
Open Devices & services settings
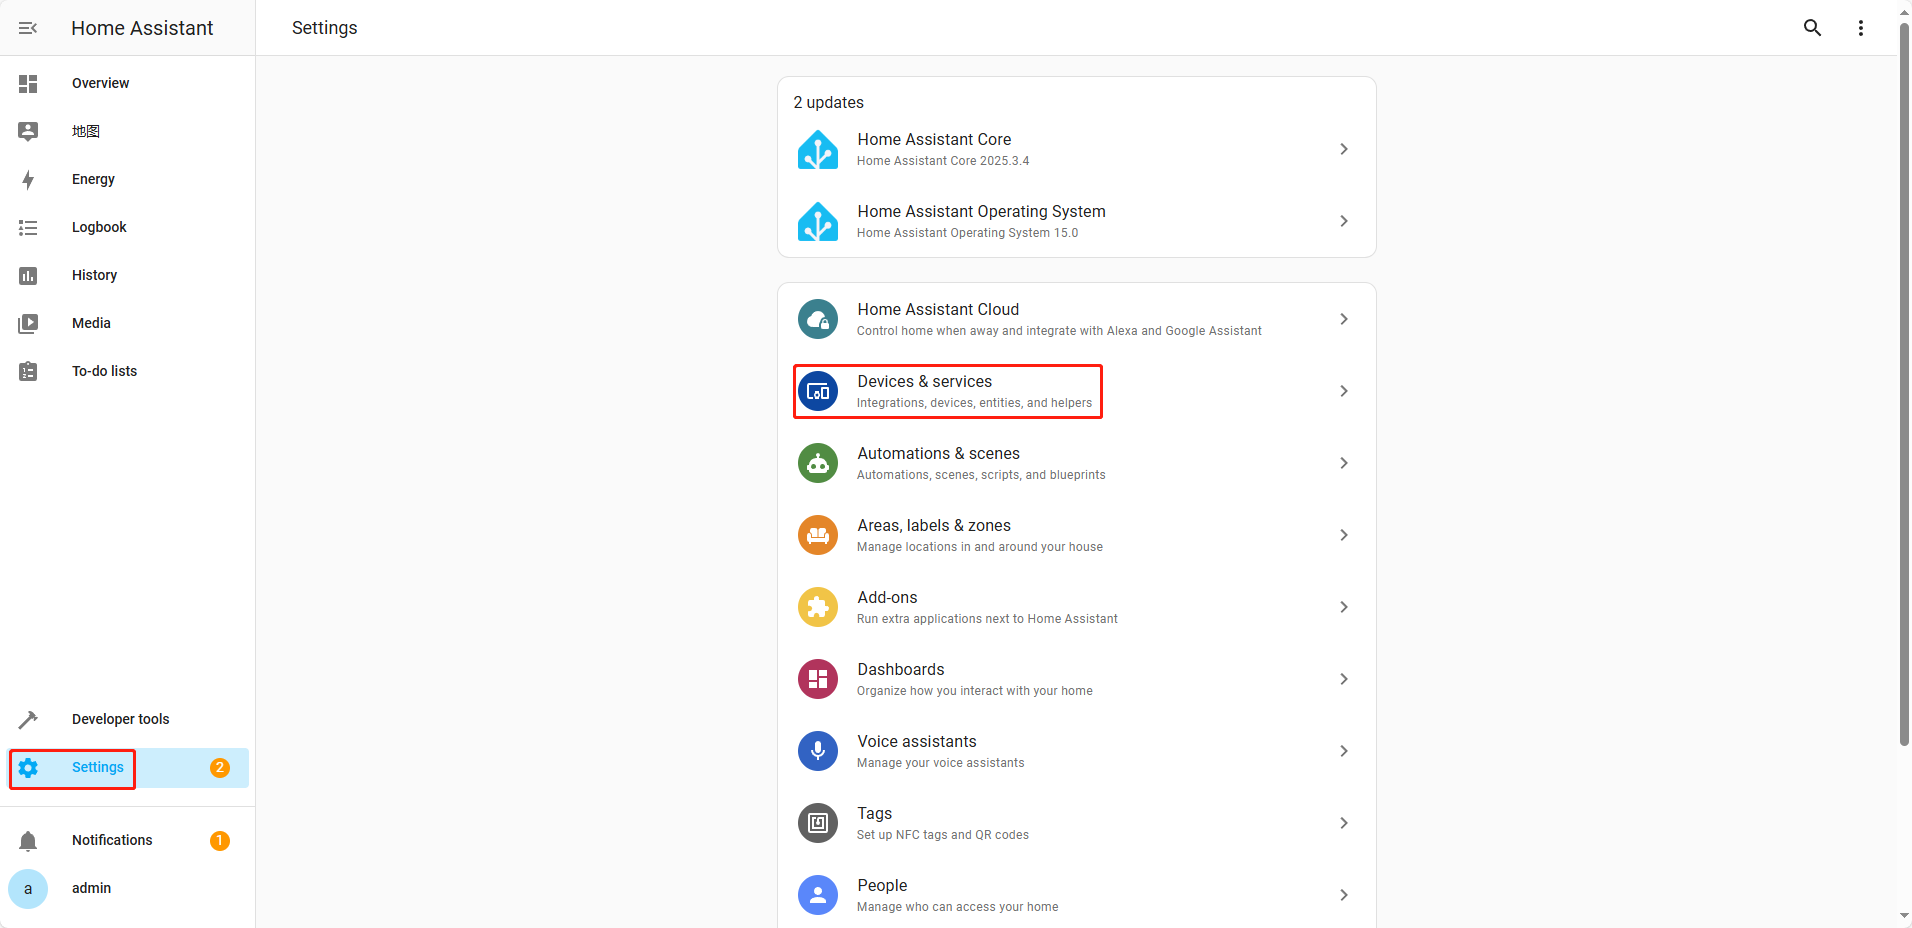pos(1076,392)
